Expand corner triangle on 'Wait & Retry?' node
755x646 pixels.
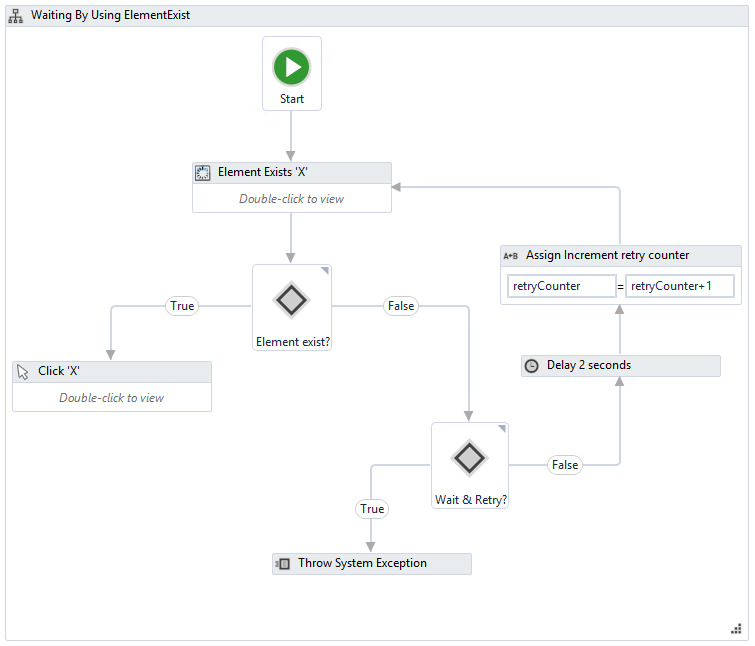tap(503, 429)
